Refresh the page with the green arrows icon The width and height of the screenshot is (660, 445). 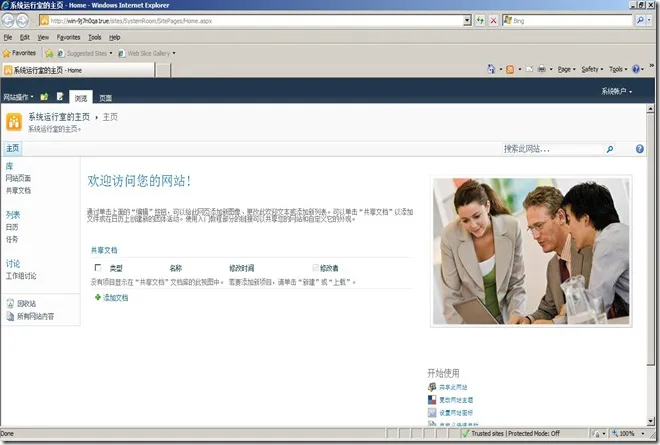(480, 20)
